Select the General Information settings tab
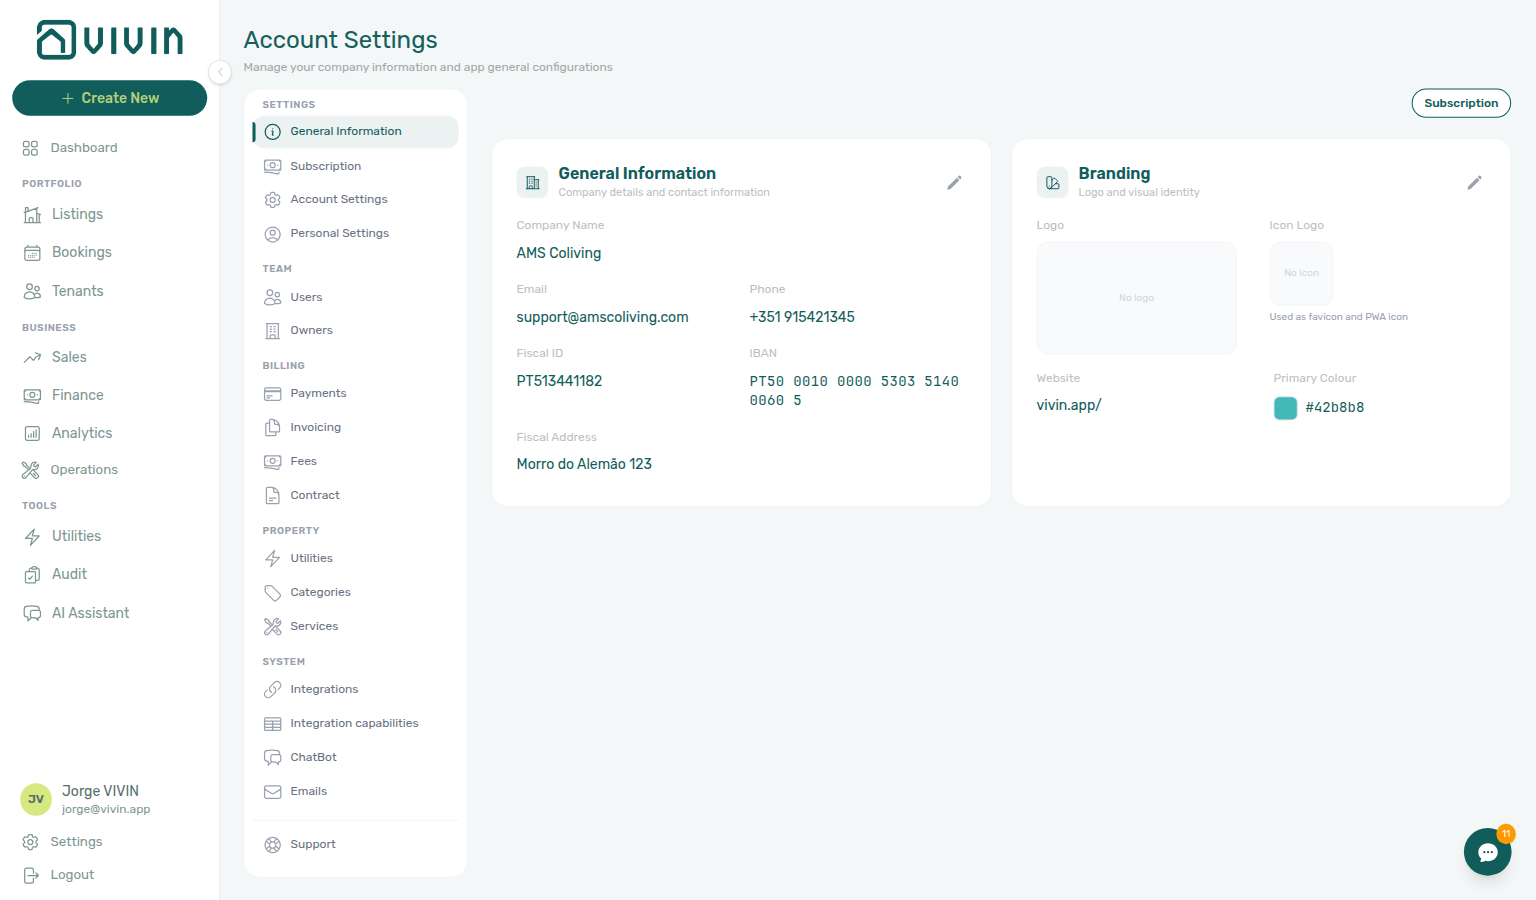 point(355,132)
